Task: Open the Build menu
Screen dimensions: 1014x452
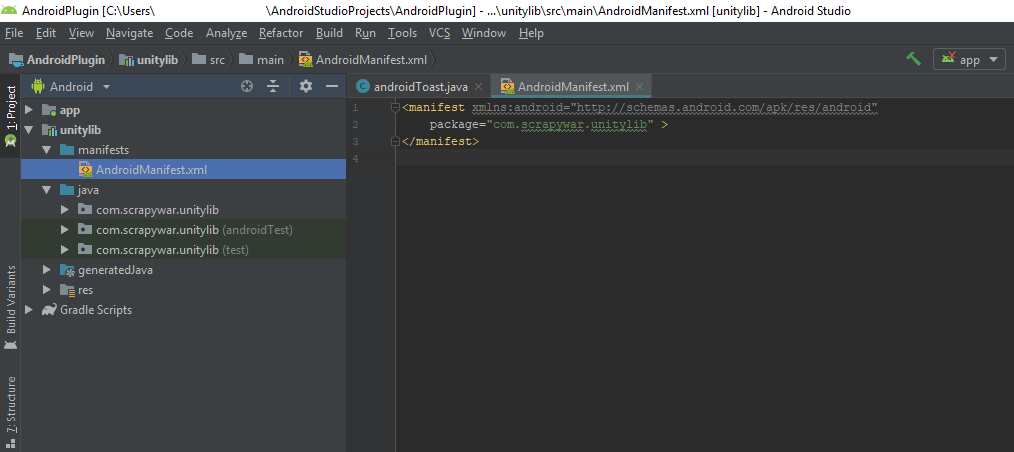Action: (329, 33)
